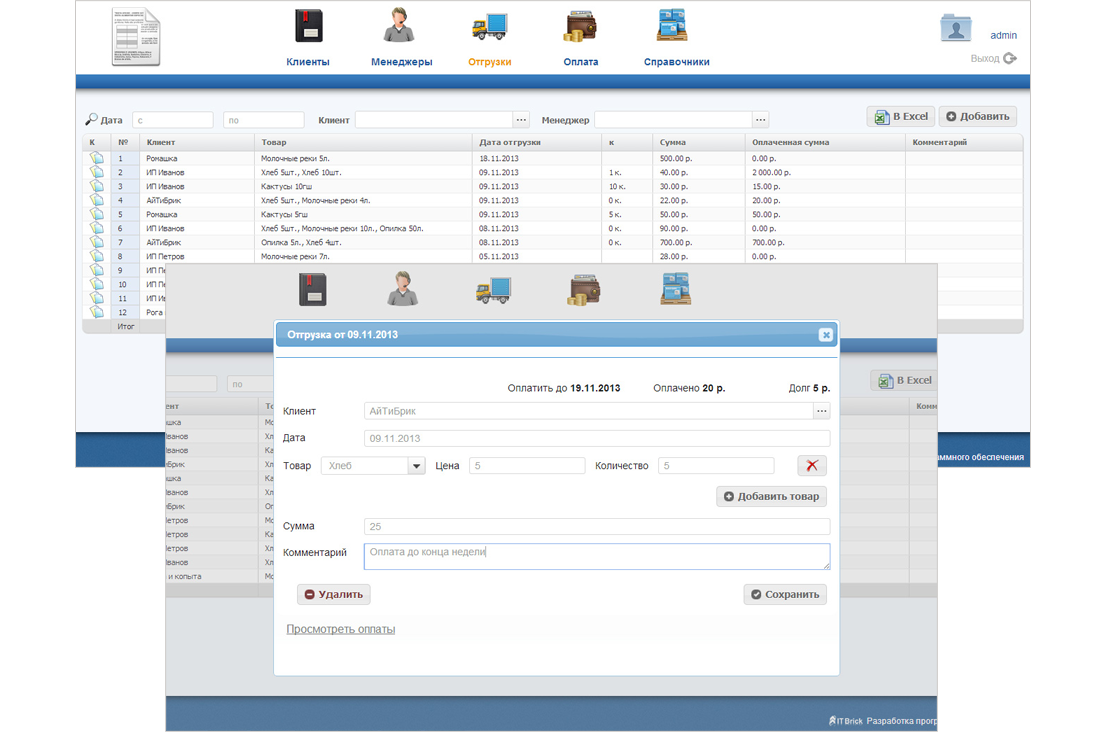Sort by Комментарий column header
The image size is (1100, 754).
[x=939, y=142]
